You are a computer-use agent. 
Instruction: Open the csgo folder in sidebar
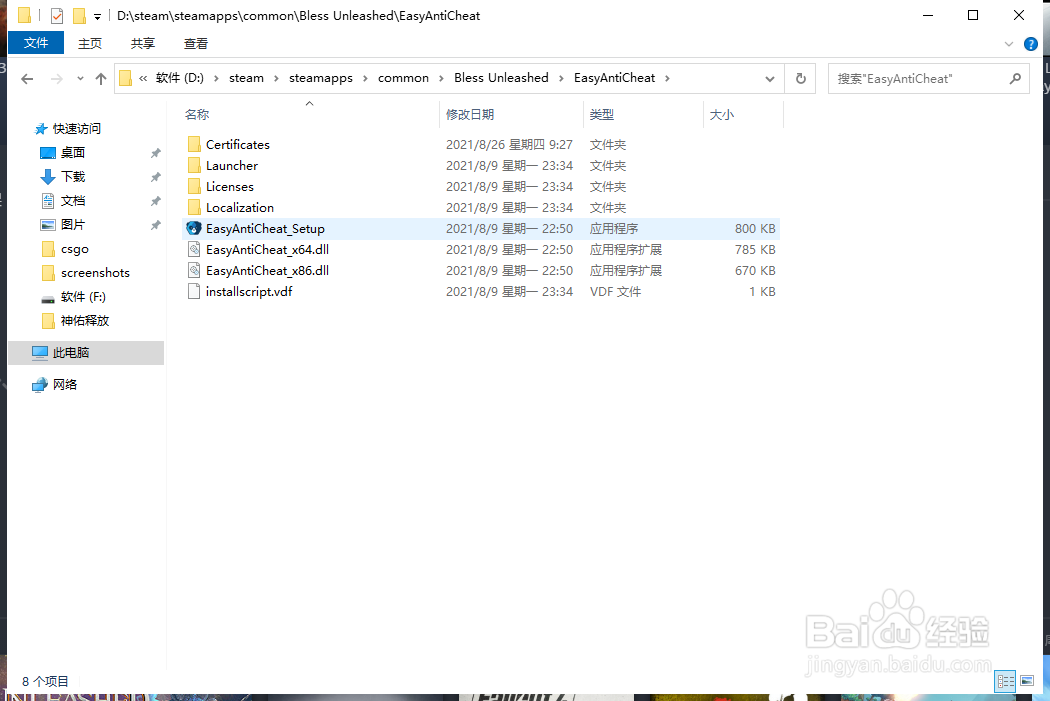click(74, 249)
